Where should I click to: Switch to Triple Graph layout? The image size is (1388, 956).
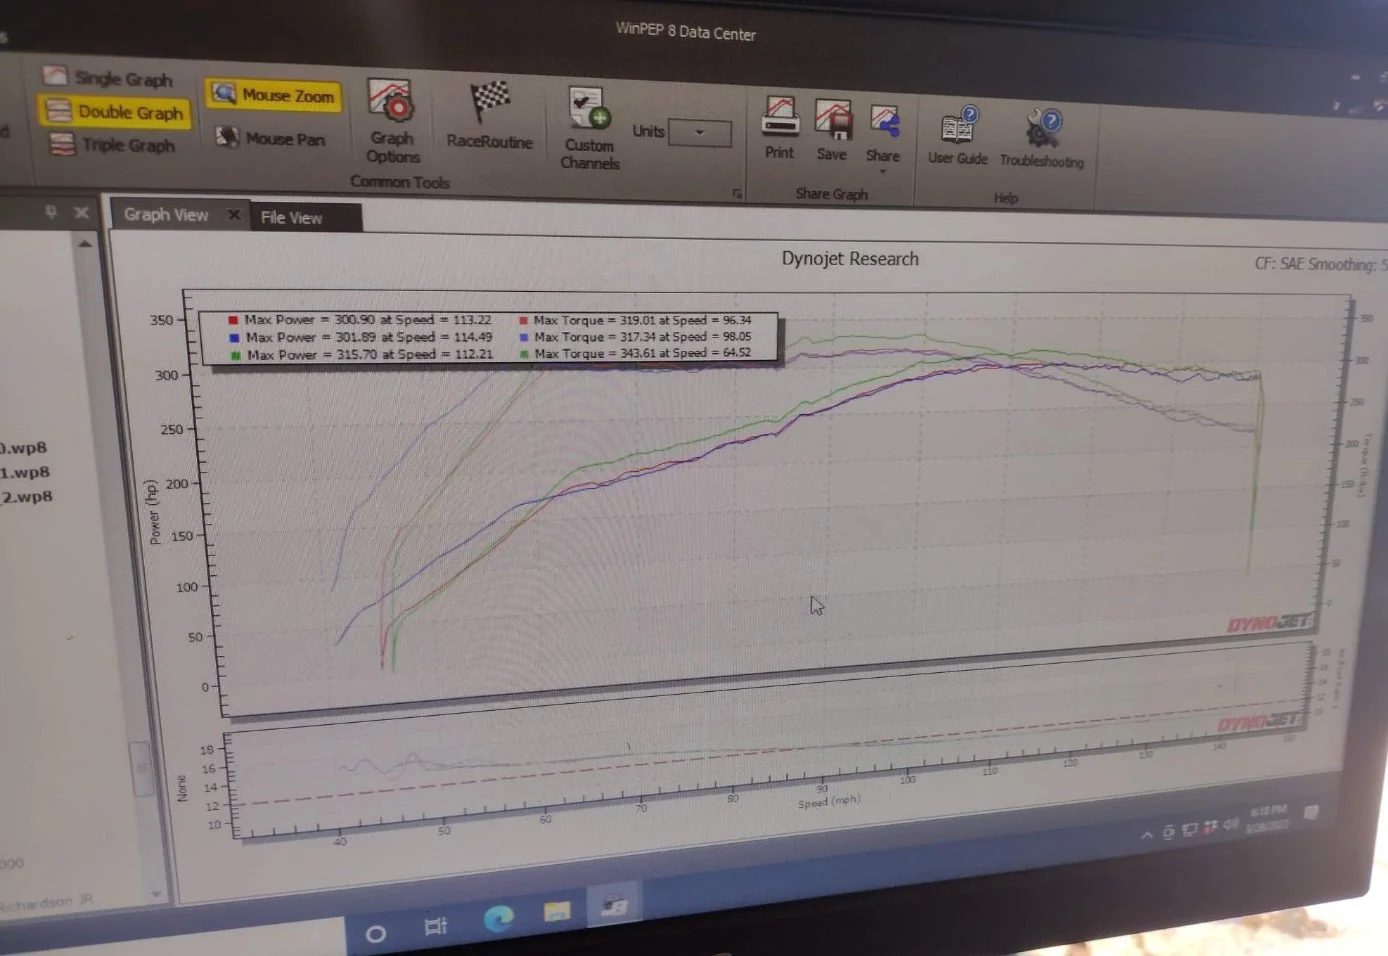[113, 145]
